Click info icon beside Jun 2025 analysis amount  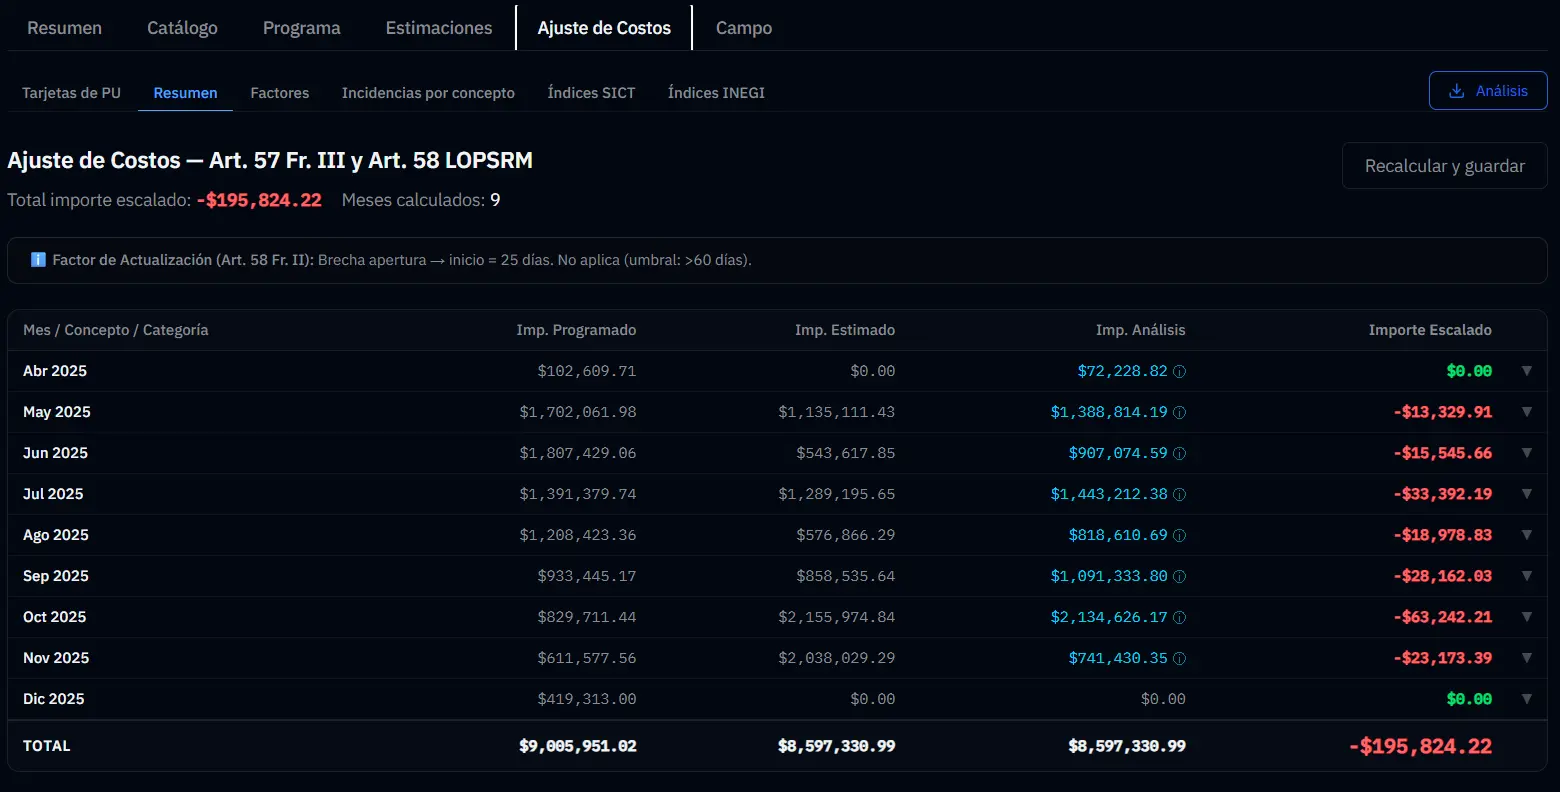click(x=1179, y=454)
